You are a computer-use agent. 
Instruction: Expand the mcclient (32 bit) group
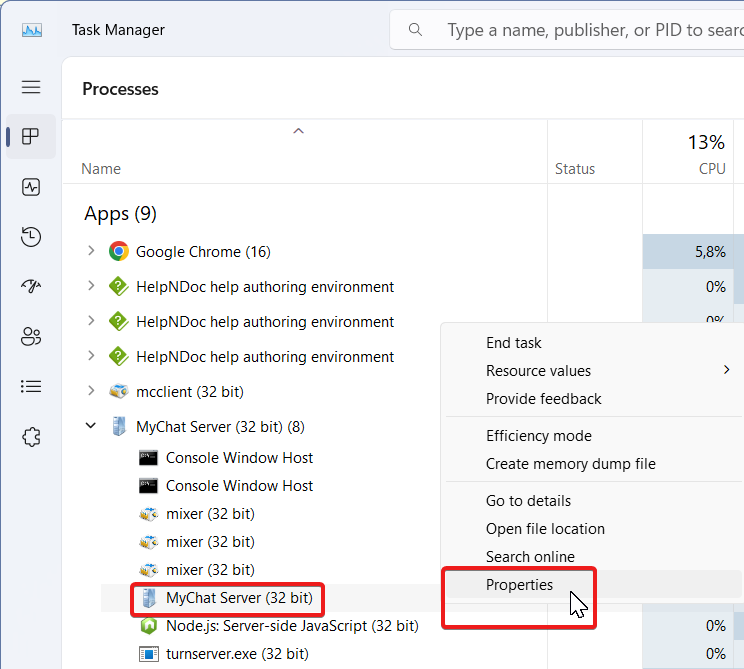click(91, 391)
